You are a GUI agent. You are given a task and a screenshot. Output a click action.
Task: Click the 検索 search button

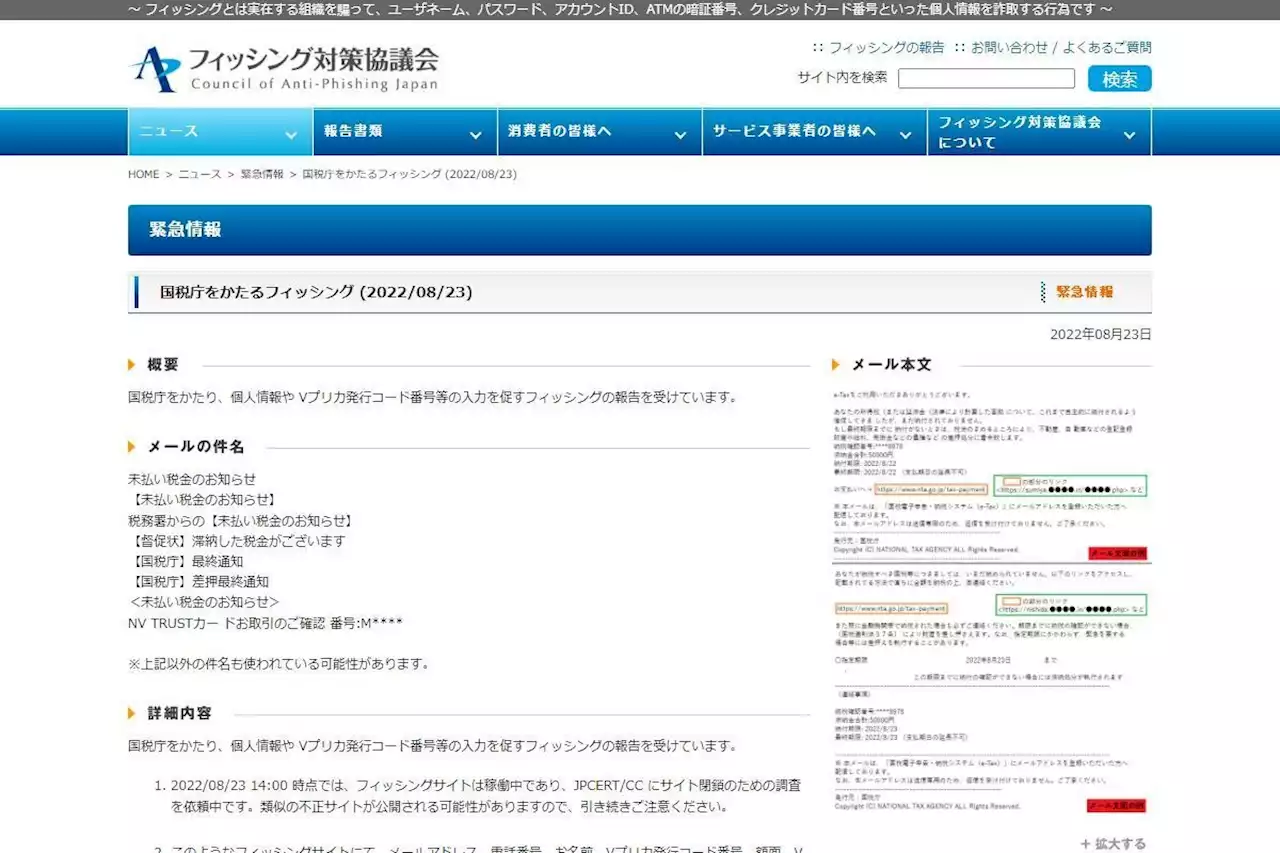1120,79
